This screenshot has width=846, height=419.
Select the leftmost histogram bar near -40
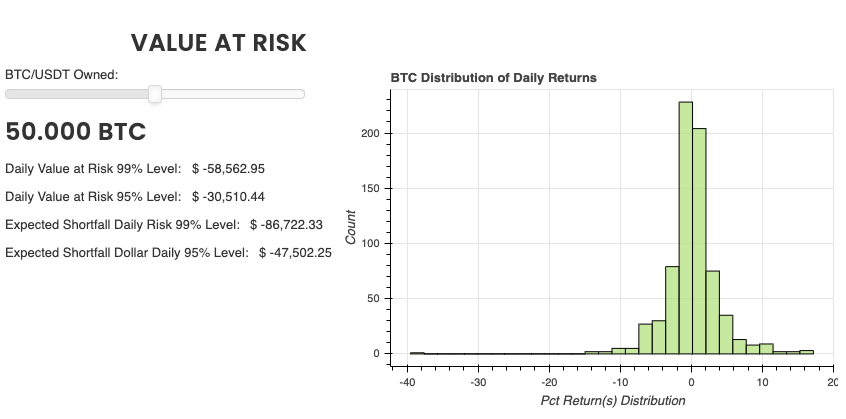[417, 353]
